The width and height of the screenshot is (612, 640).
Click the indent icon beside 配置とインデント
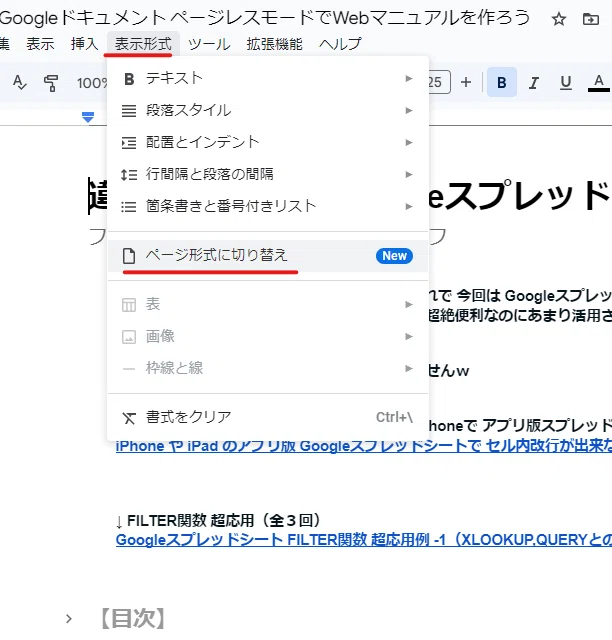pos(129,142)
